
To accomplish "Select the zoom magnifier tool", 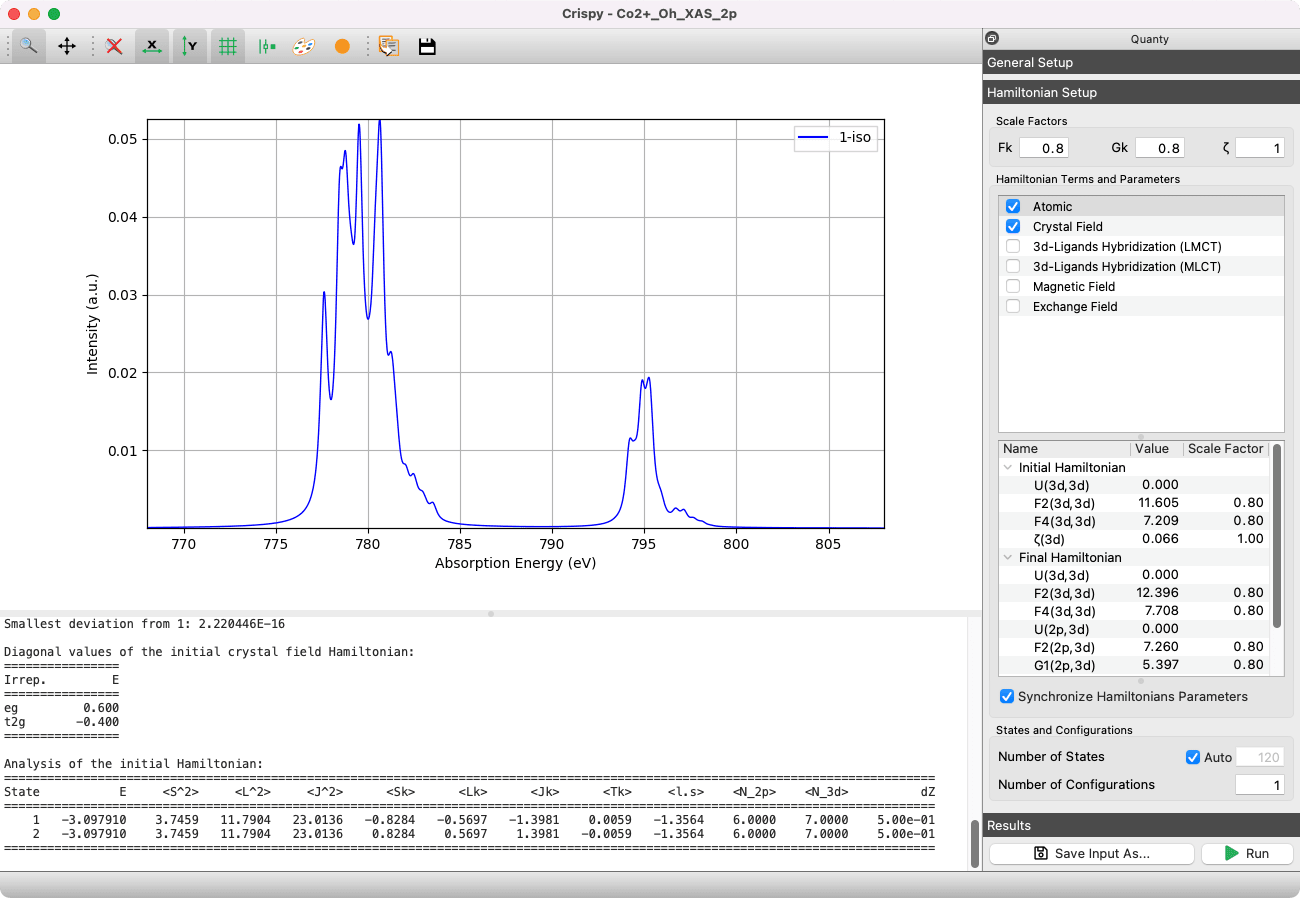I will [x=29, y=46].
